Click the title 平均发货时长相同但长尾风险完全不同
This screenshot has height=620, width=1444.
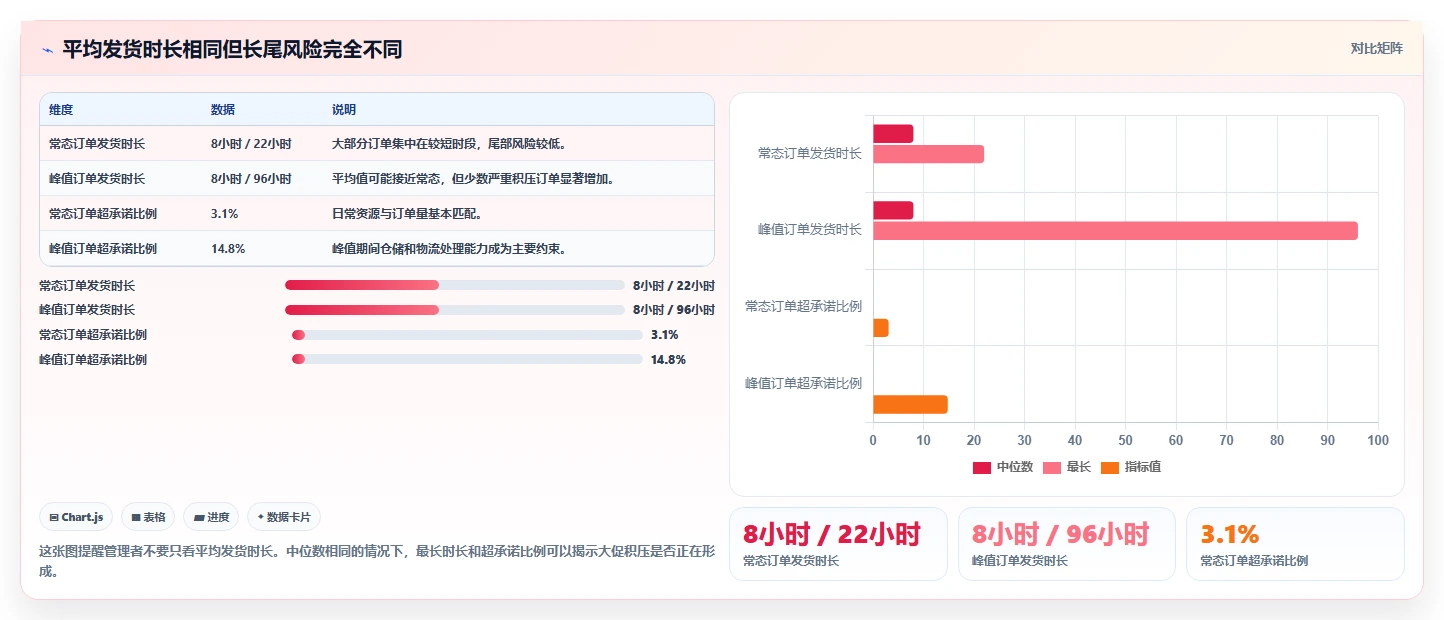[232, 50]
